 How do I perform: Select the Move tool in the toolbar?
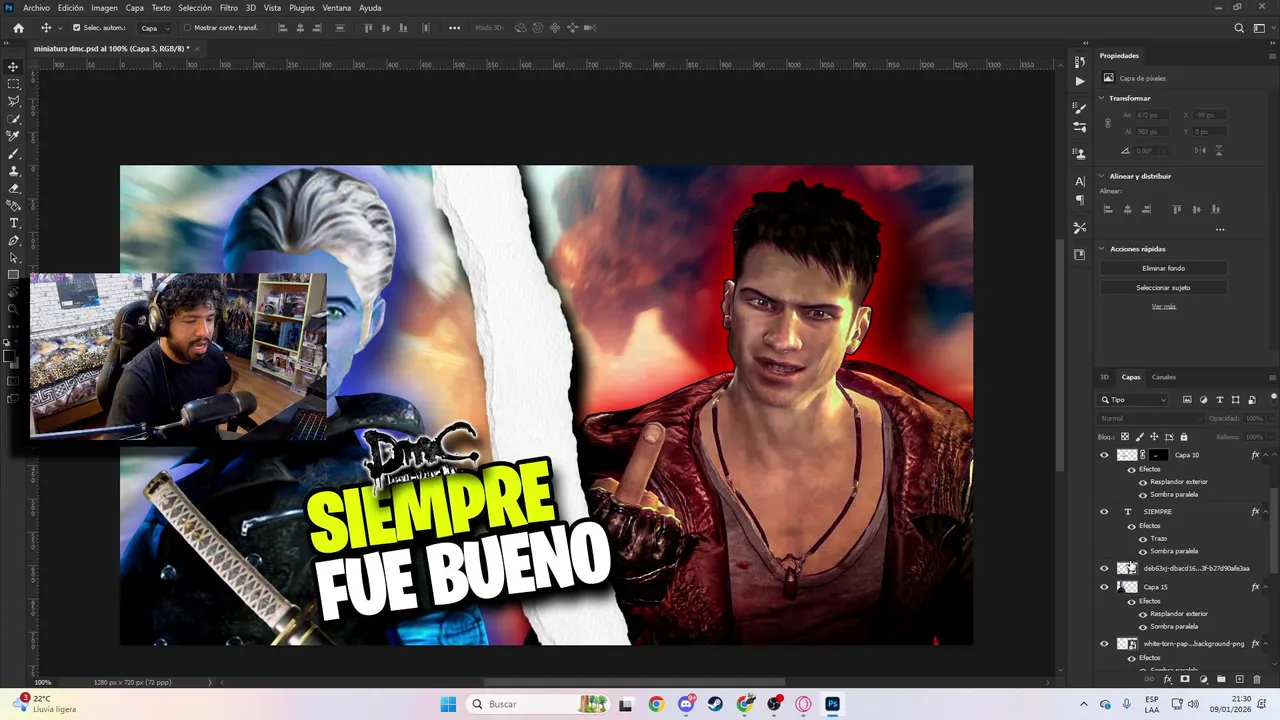13,67
